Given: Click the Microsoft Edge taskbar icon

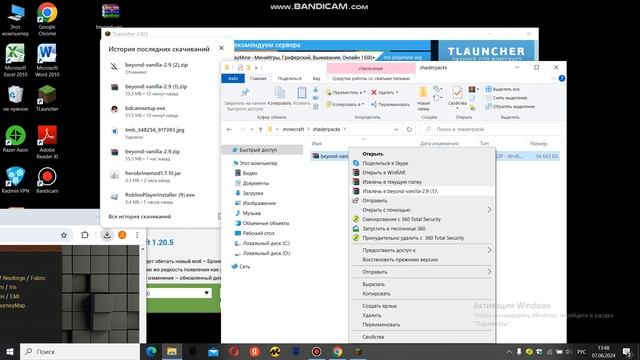Looking at the screenshot, I should 151,351.
